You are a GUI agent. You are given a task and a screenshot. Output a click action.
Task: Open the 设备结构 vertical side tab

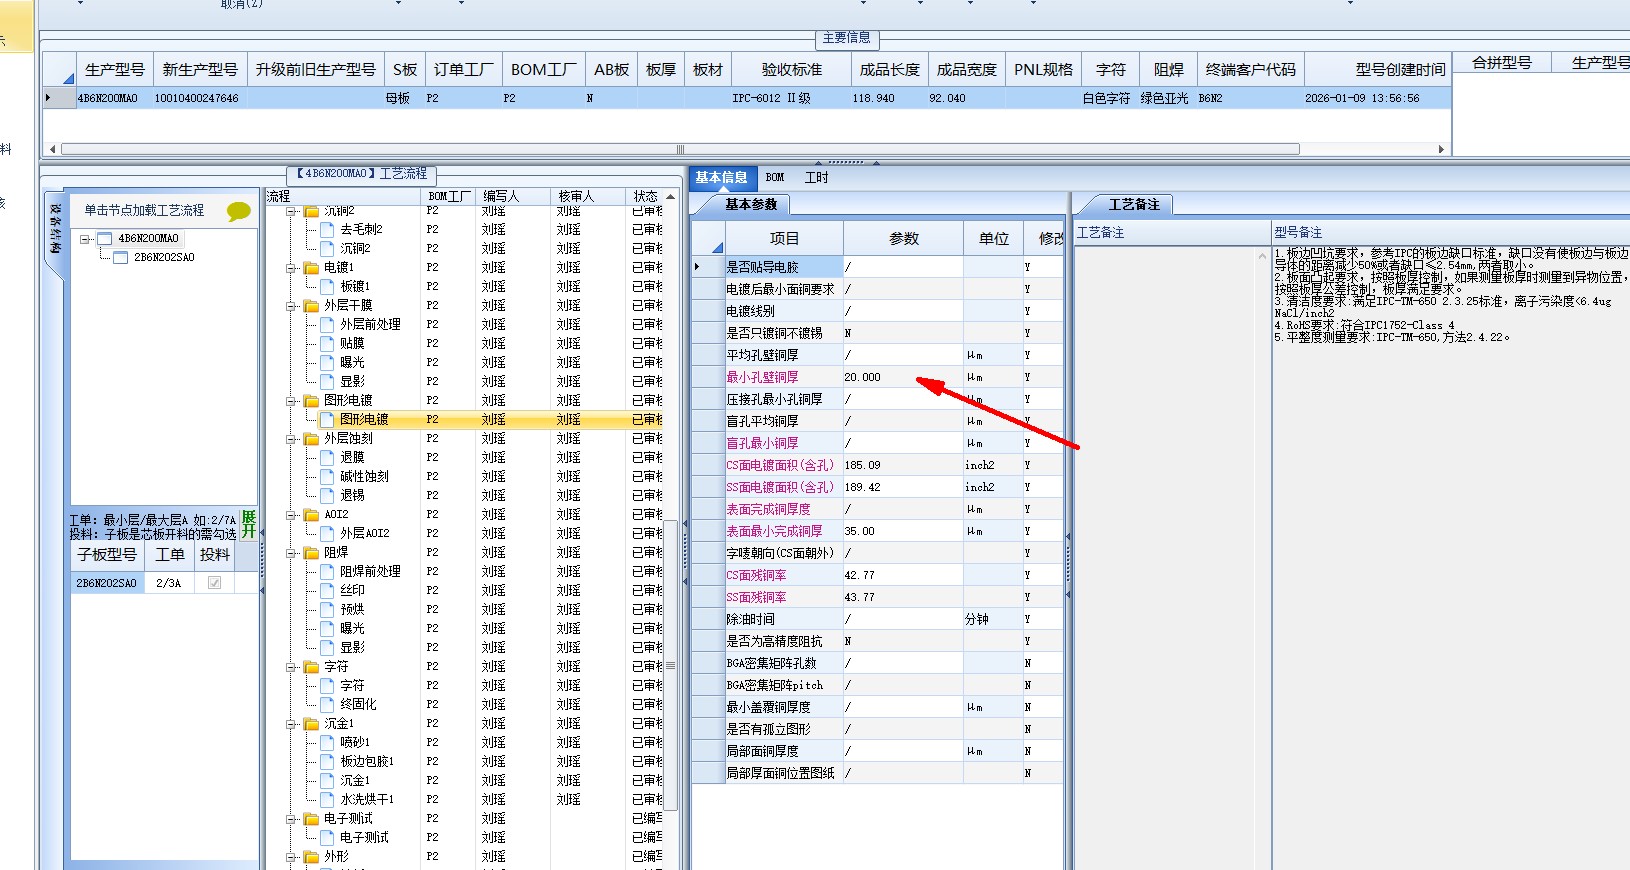55,230
